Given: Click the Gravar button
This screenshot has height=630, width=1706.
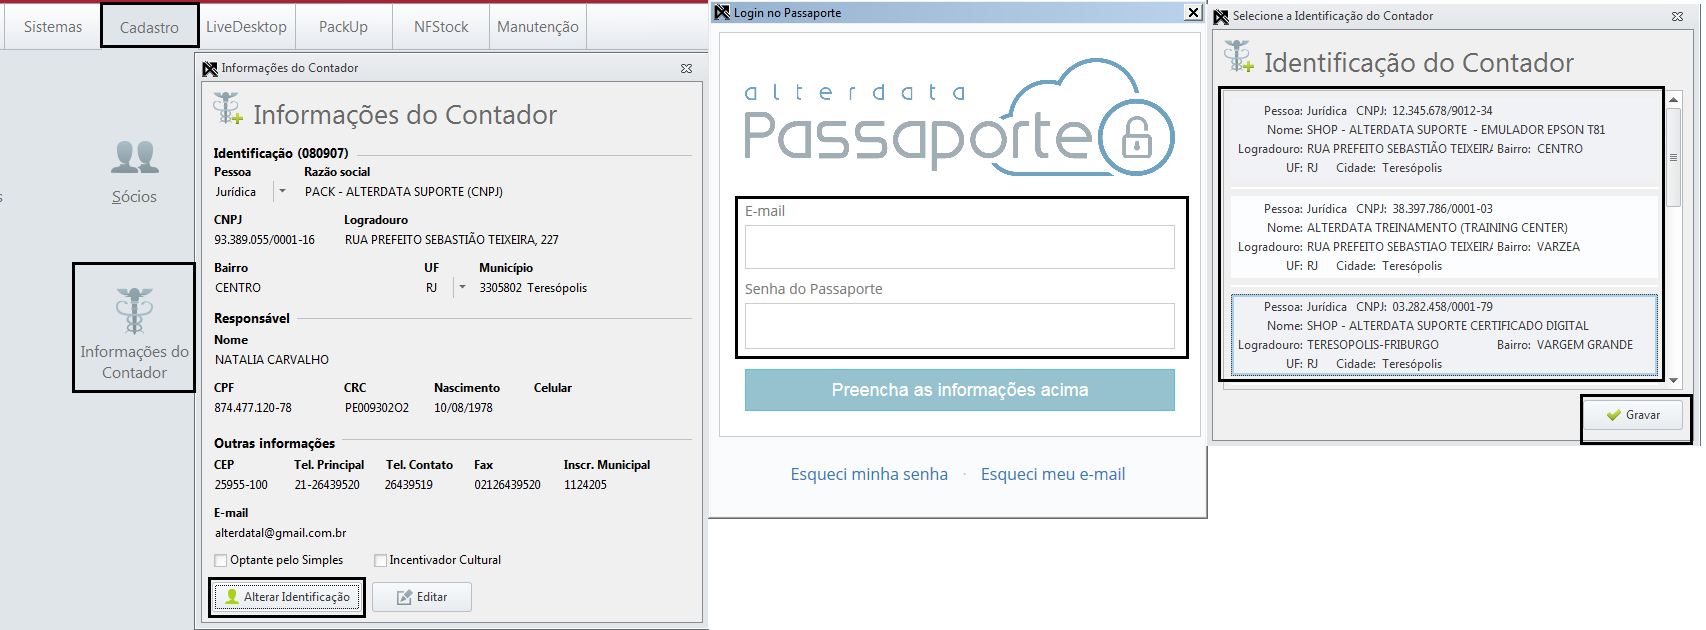Looking at the screenshot, I should click(x=1634, y=415).
